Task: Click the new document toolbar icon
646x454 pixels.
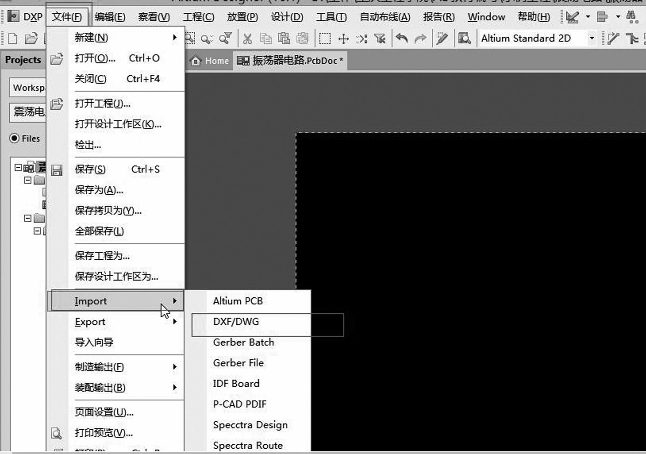Action: click(x=13, y=39)
